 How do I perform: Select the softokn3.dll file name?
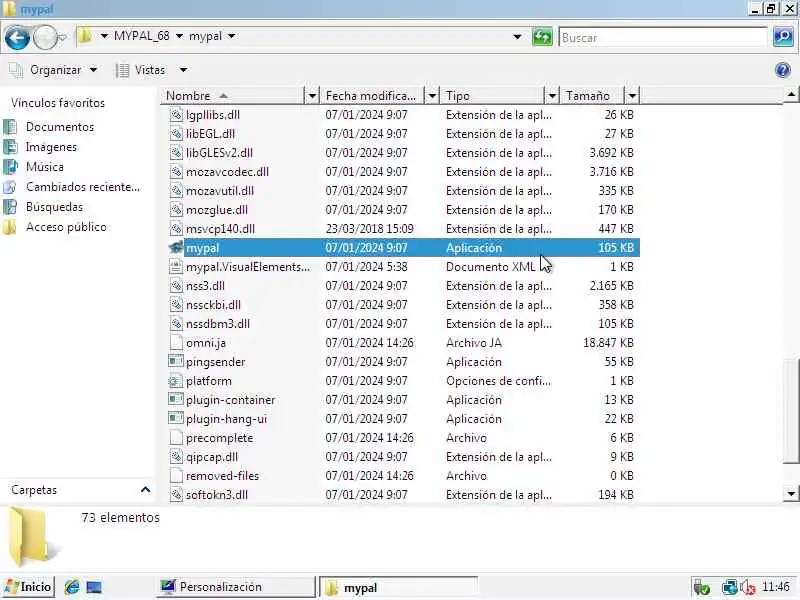217,495
